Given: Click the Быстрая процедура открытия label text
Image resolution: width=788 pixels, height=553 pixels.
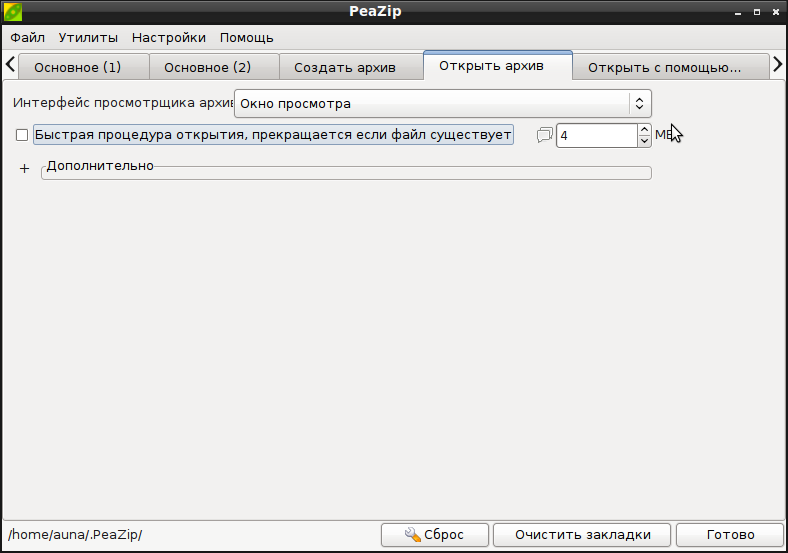Looking at the screenshot, I should click(x=273, y=135).
